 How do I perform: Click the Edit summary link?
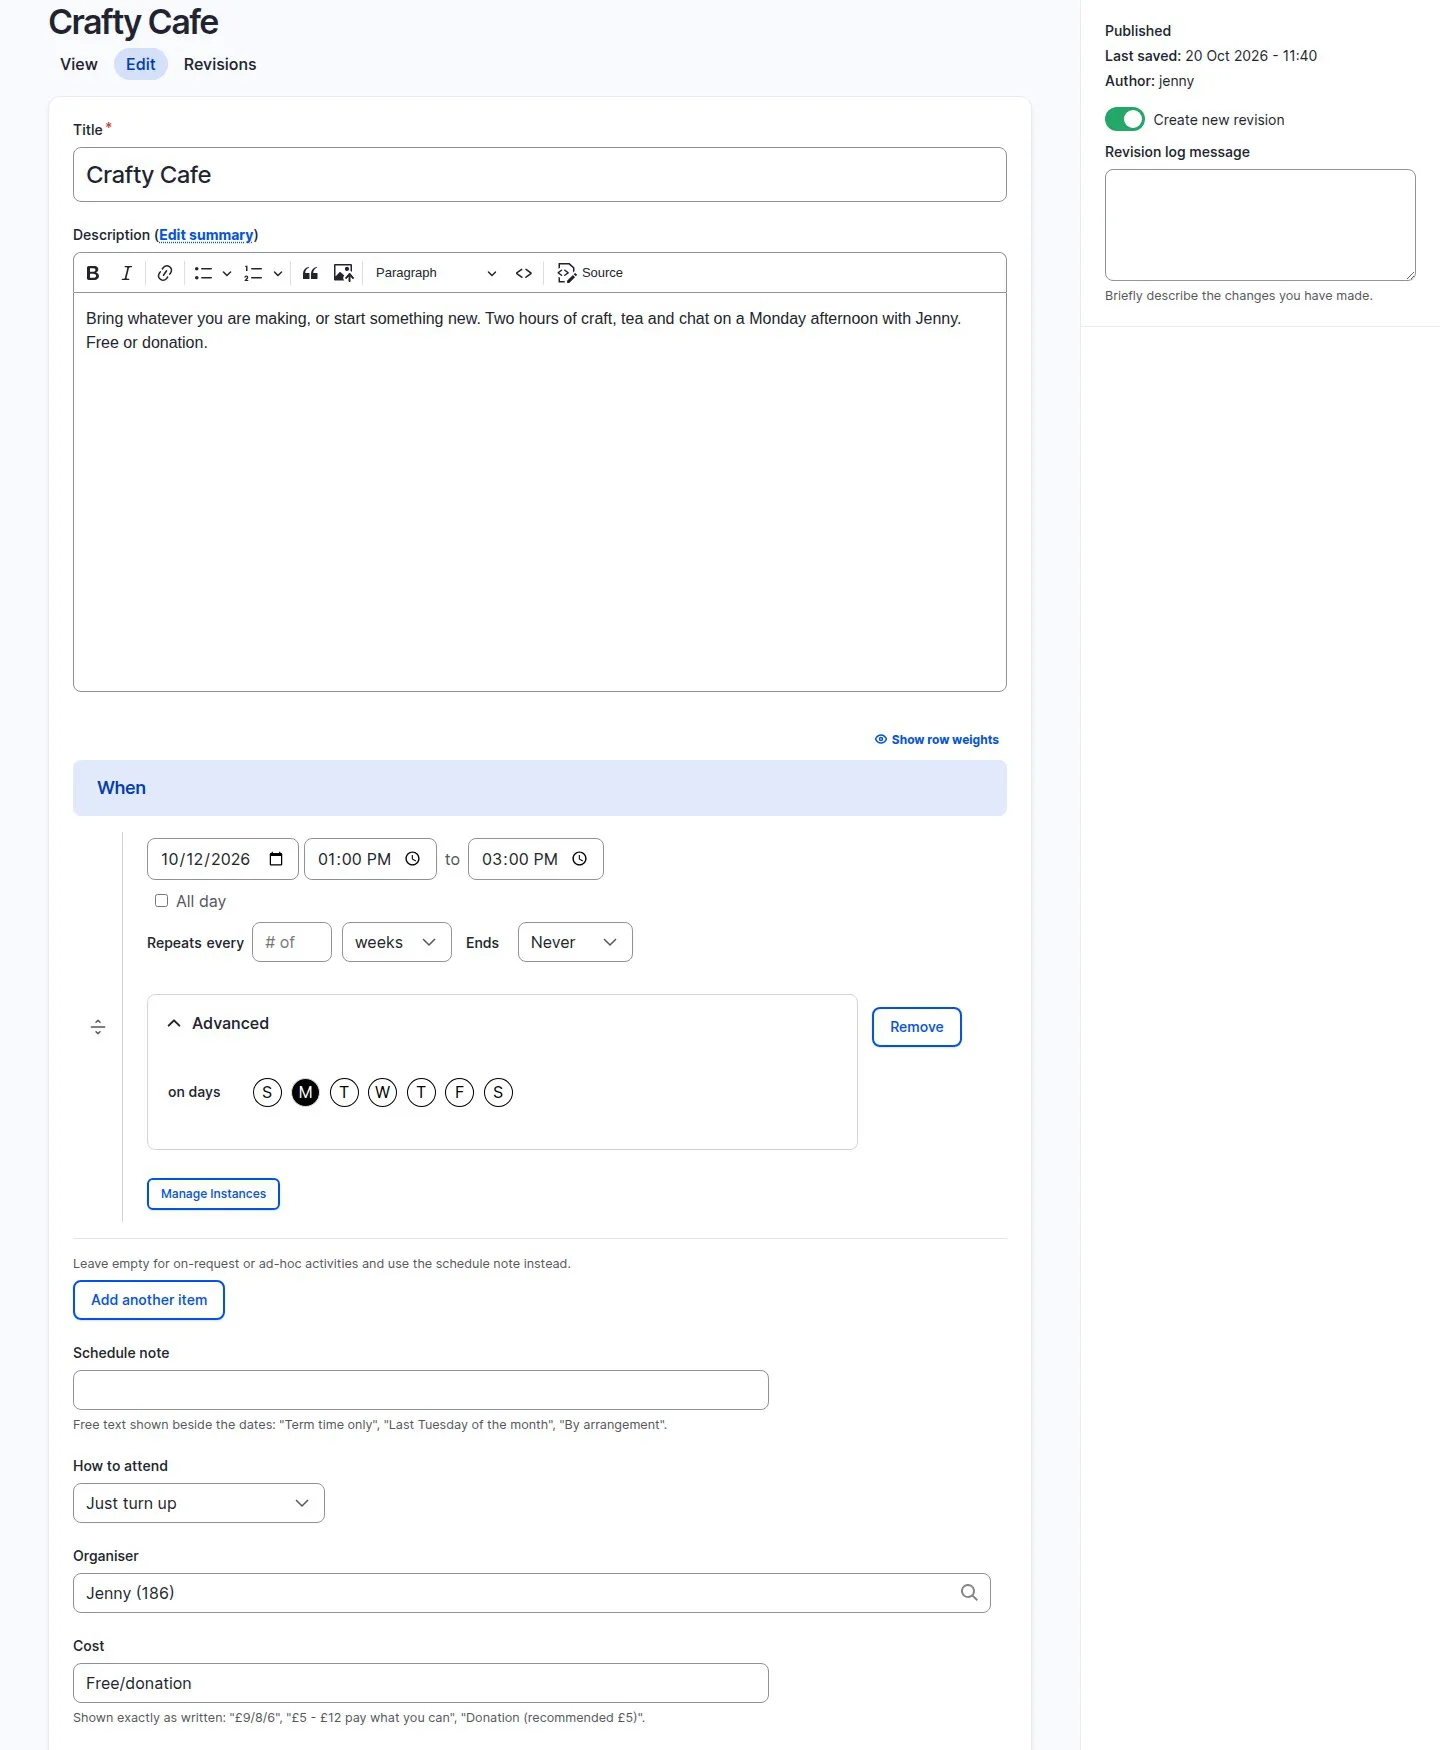click(x=206, y=235)
